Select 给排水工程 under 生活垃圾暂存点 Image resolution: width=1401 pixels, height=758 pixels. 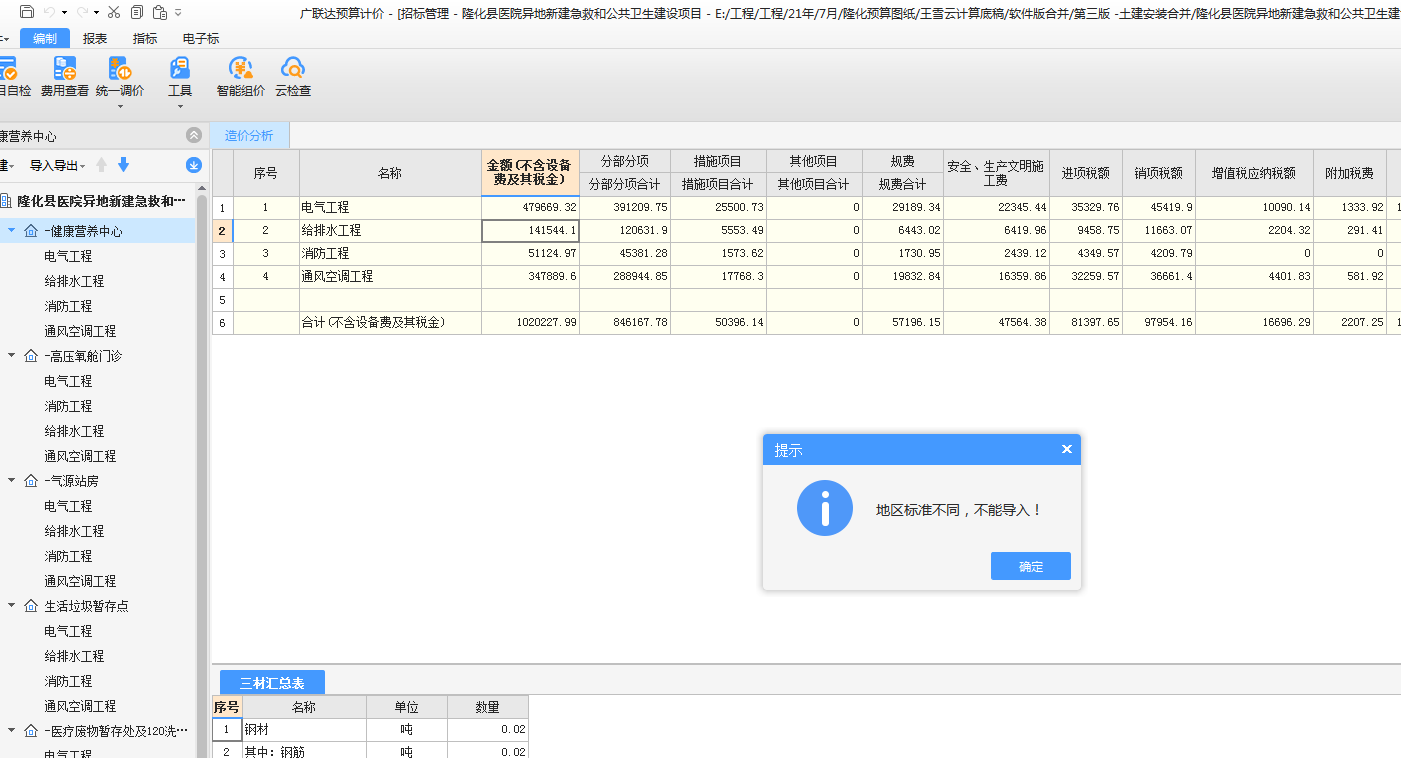click(74, 656)
